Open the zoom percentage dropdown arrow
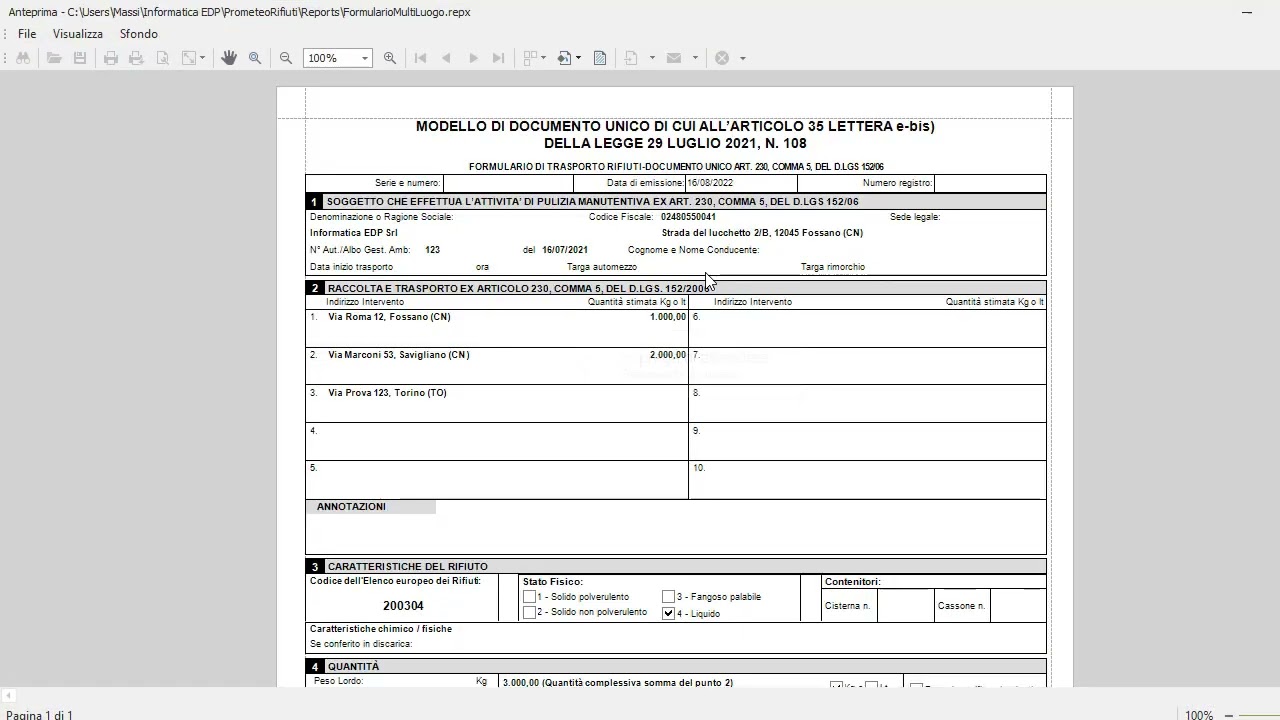1280x720 pixels. pyautogui.click(x=365, y=58)
